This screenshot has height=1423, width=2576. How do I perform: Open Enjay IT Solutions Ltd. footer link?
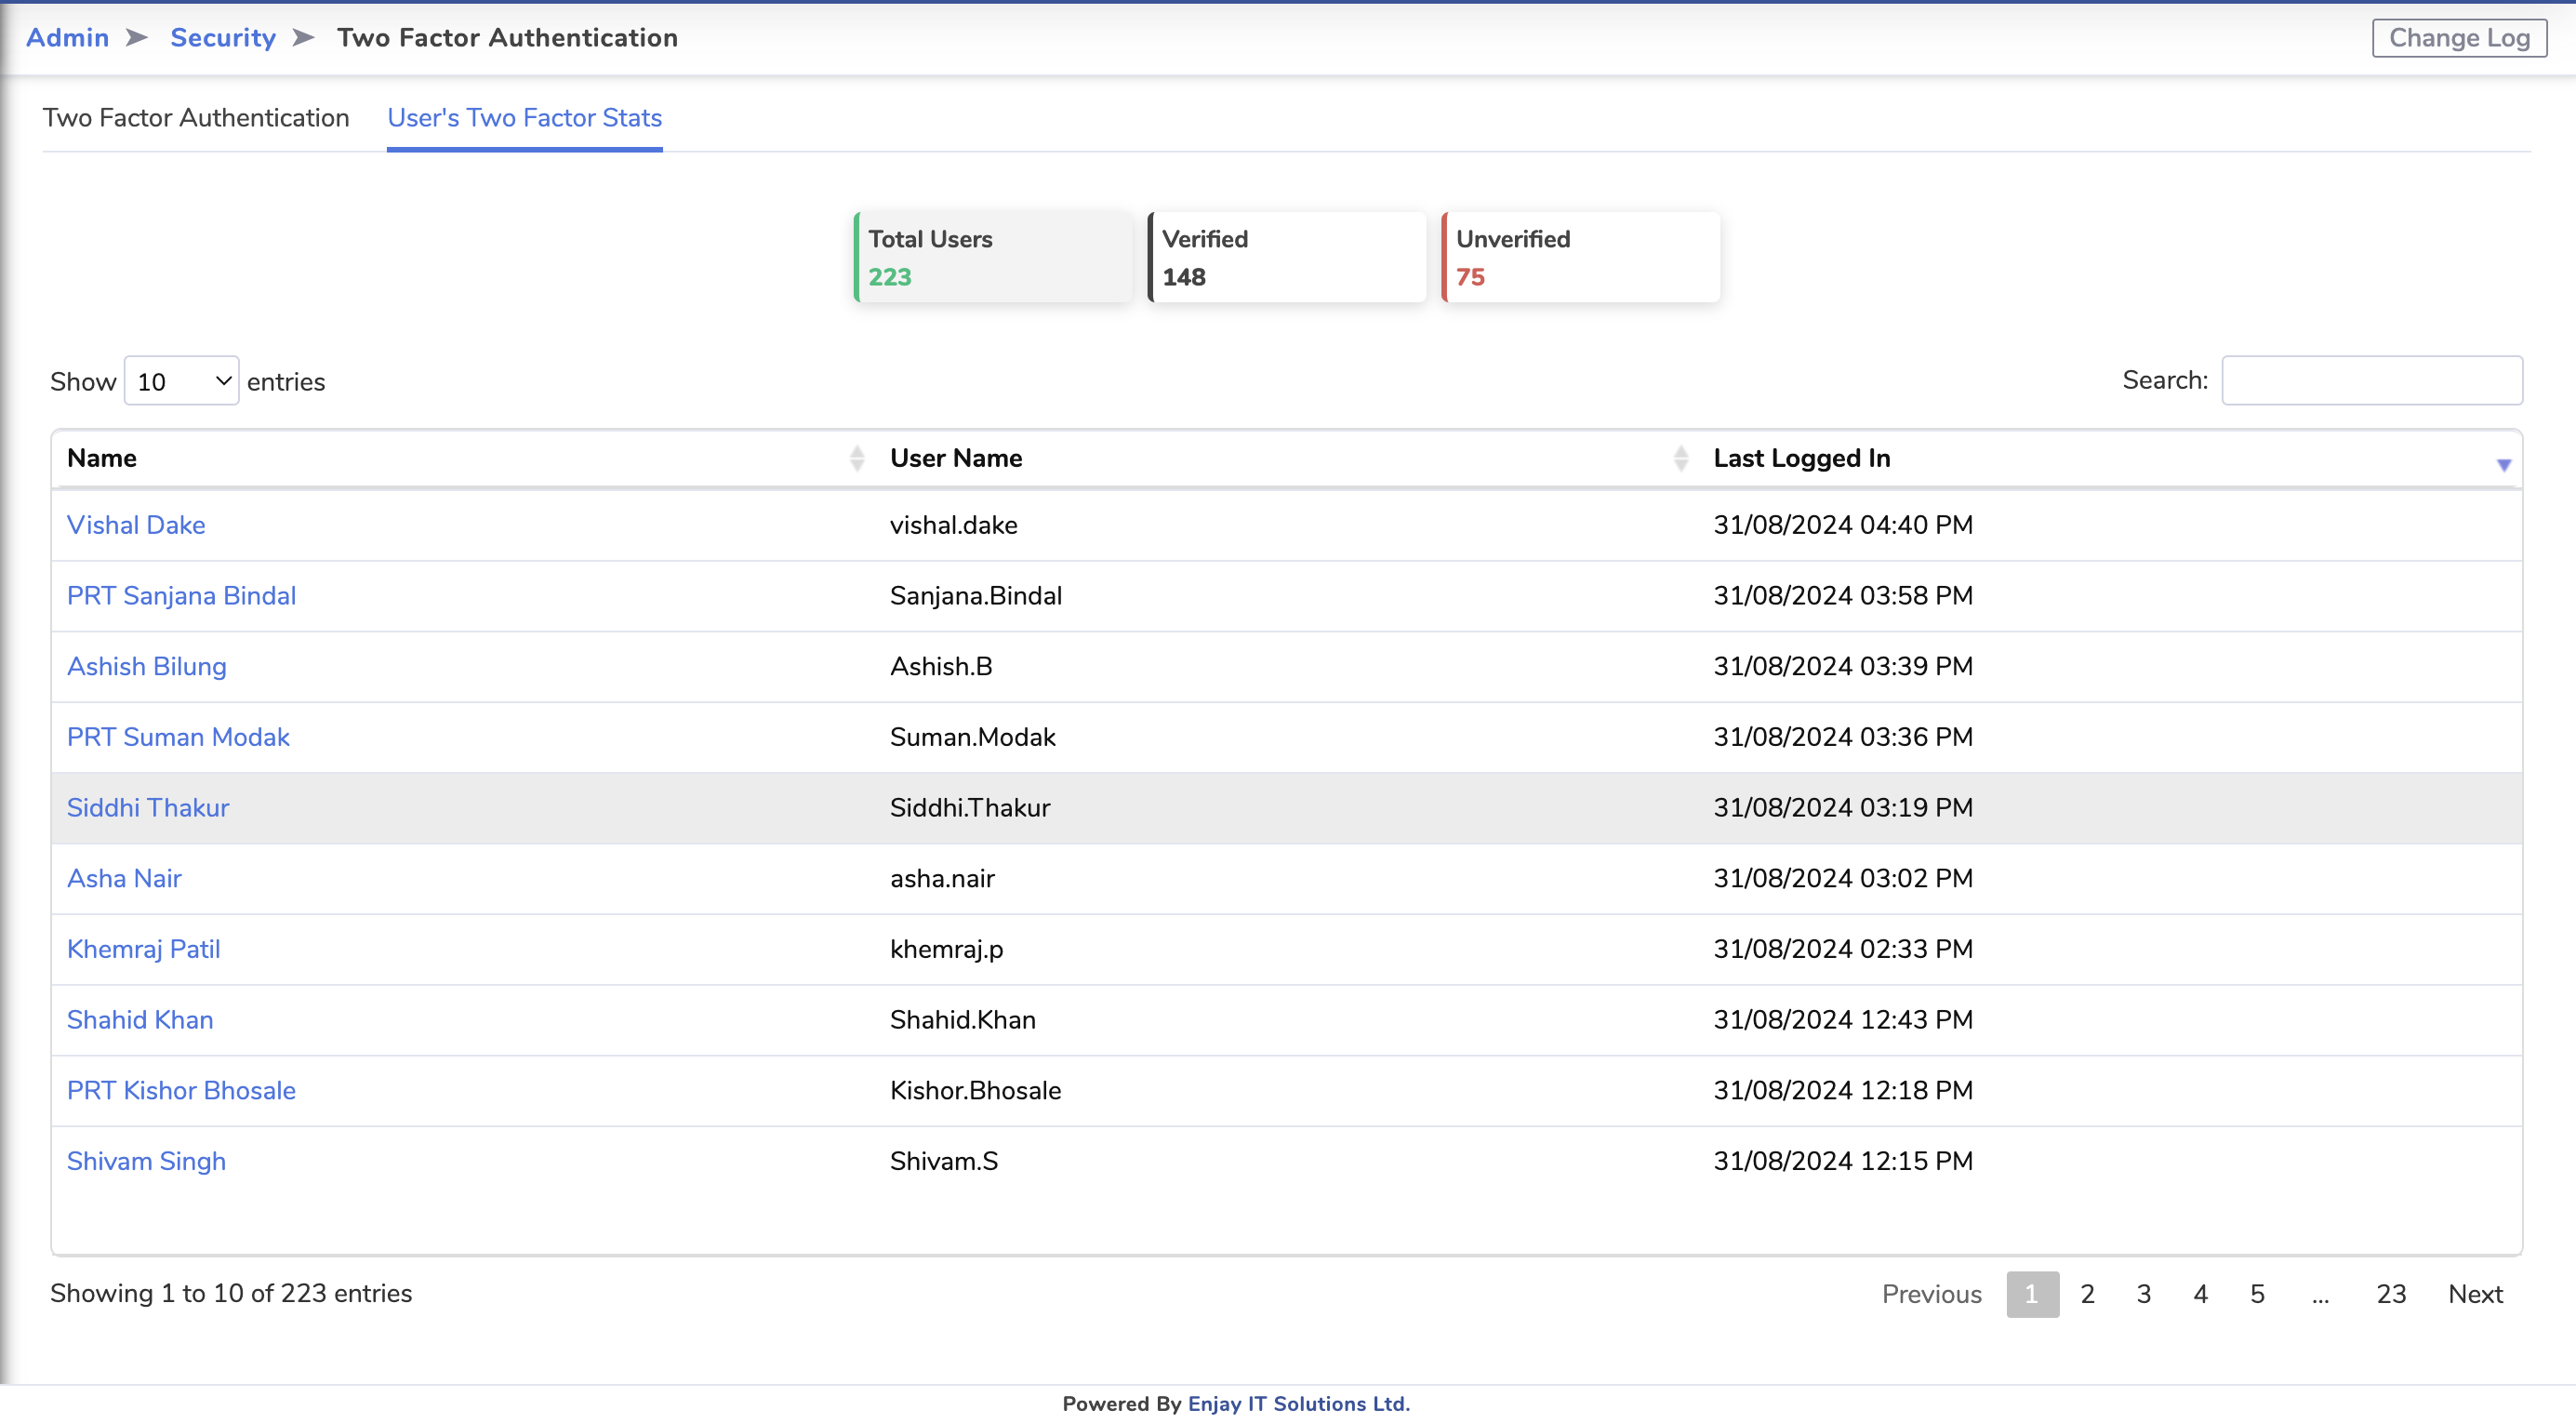(x=1298, y=1404)
